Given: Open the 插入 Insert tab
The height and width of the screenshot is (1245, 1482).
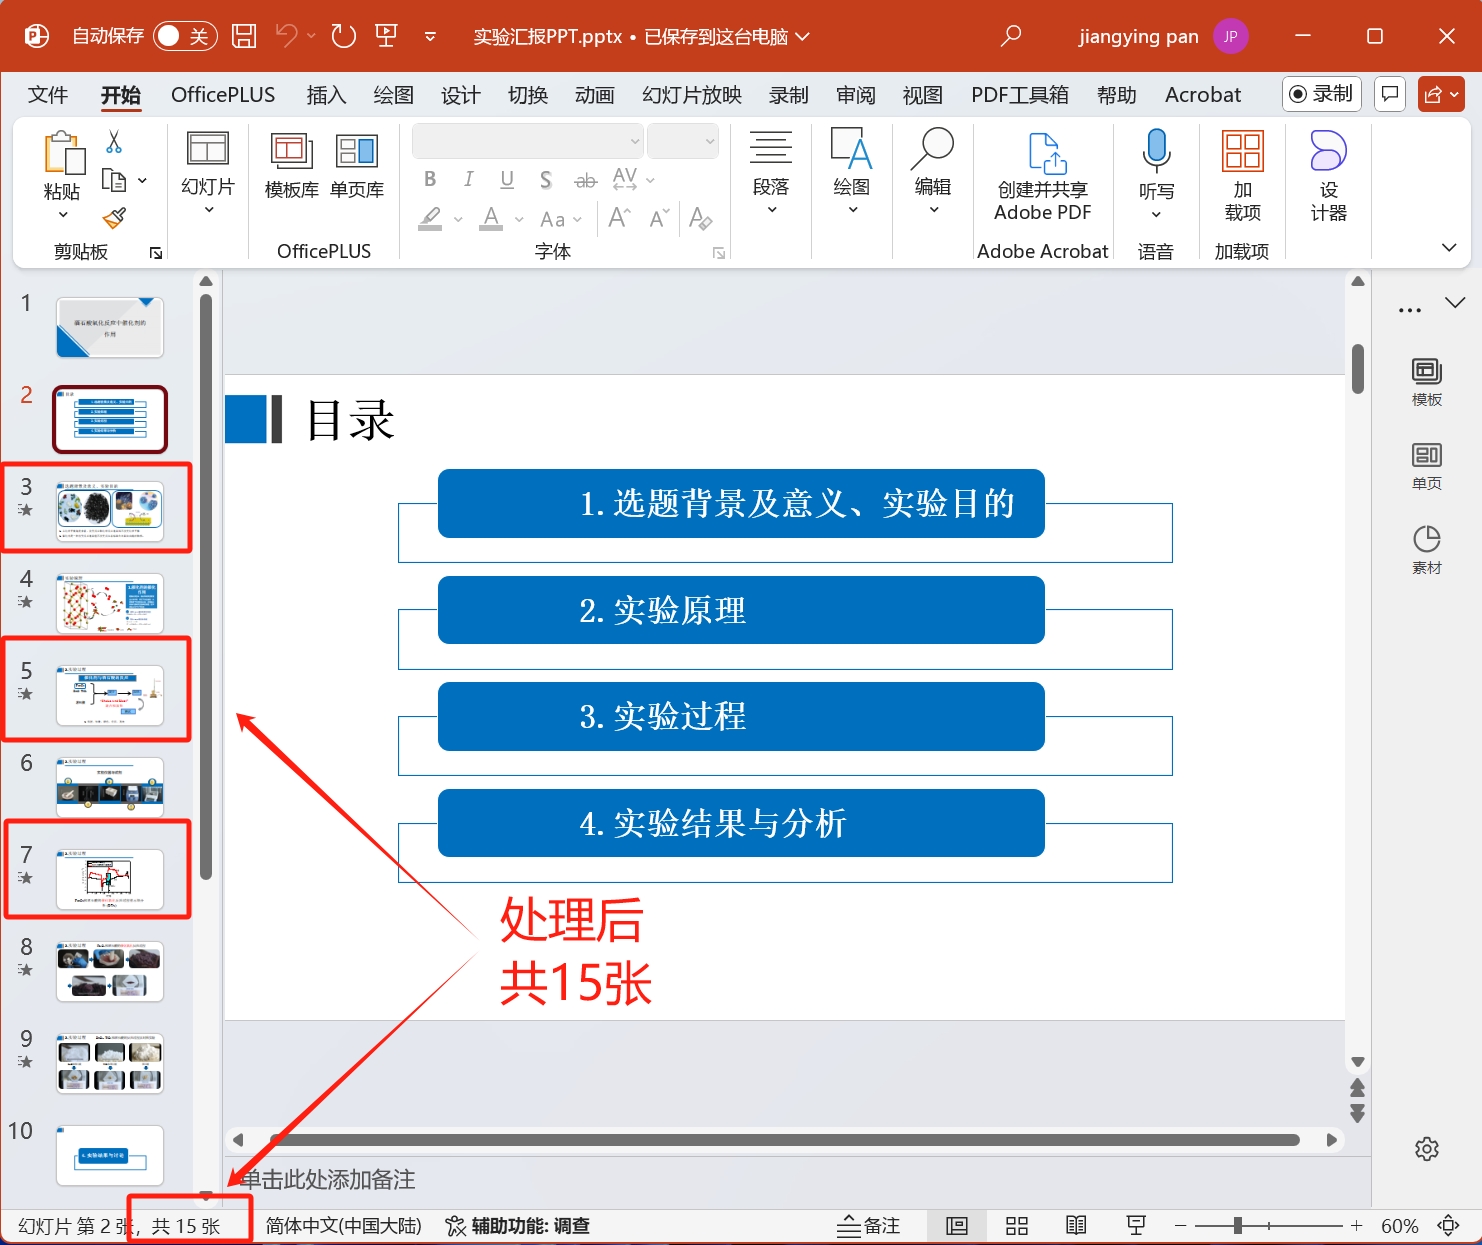Looking at the screenshot, I should point(326,95).
